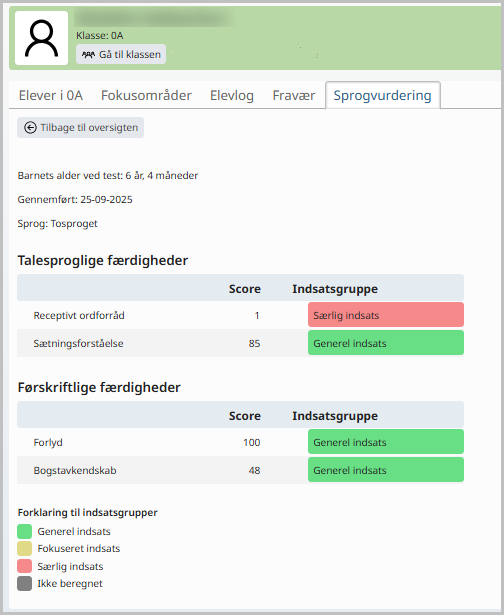Click the score 85 for Sætningsforståelse

click(x=254, y=344)
